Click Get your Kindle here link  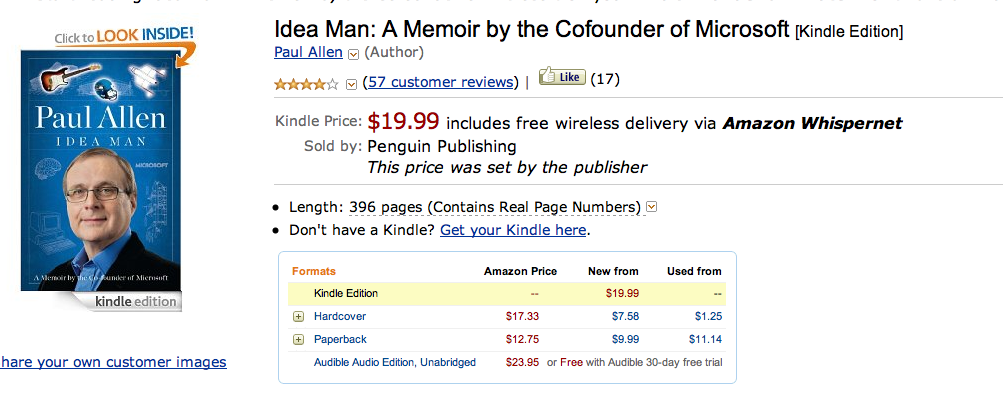[513, 230]
